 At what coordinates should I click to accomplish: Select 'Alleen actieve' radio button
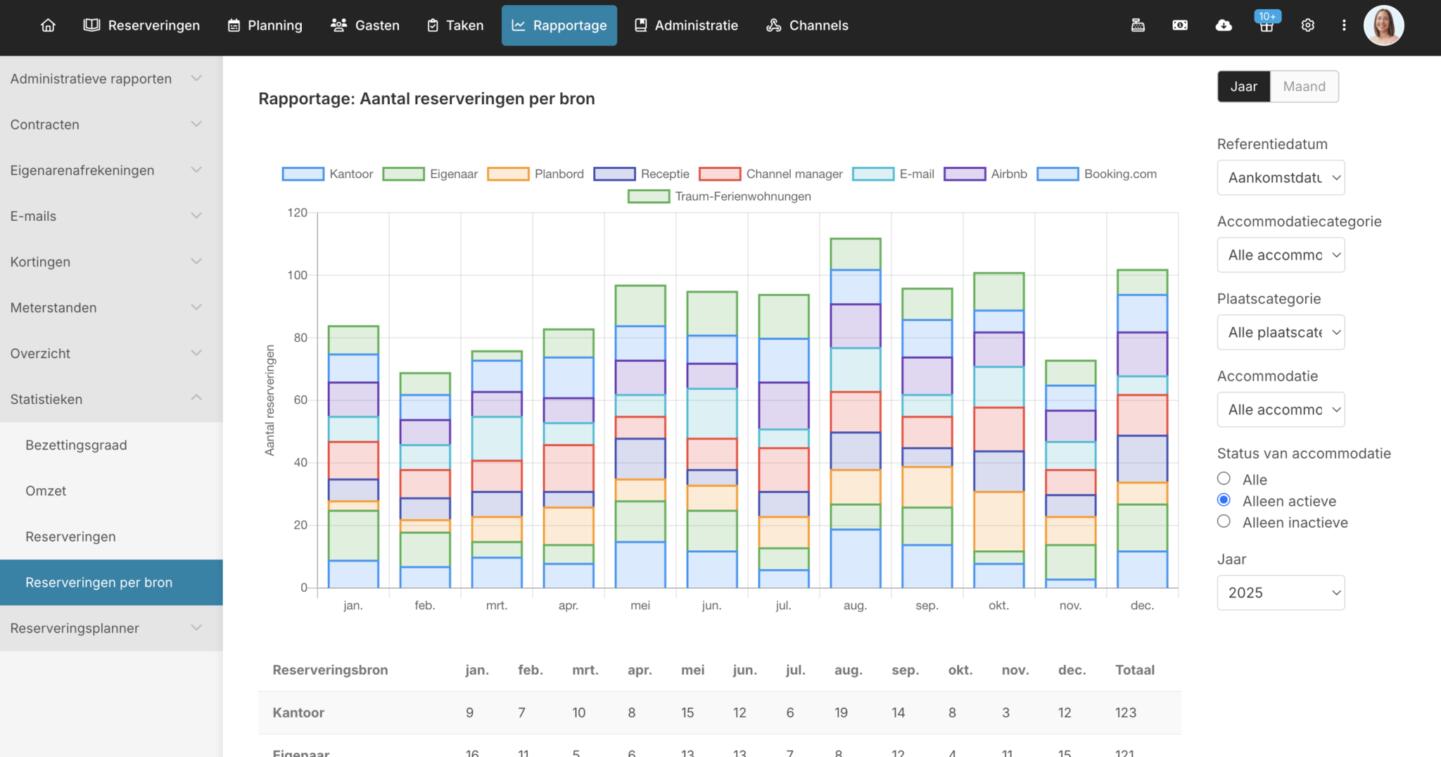(x=1223, y=500)
